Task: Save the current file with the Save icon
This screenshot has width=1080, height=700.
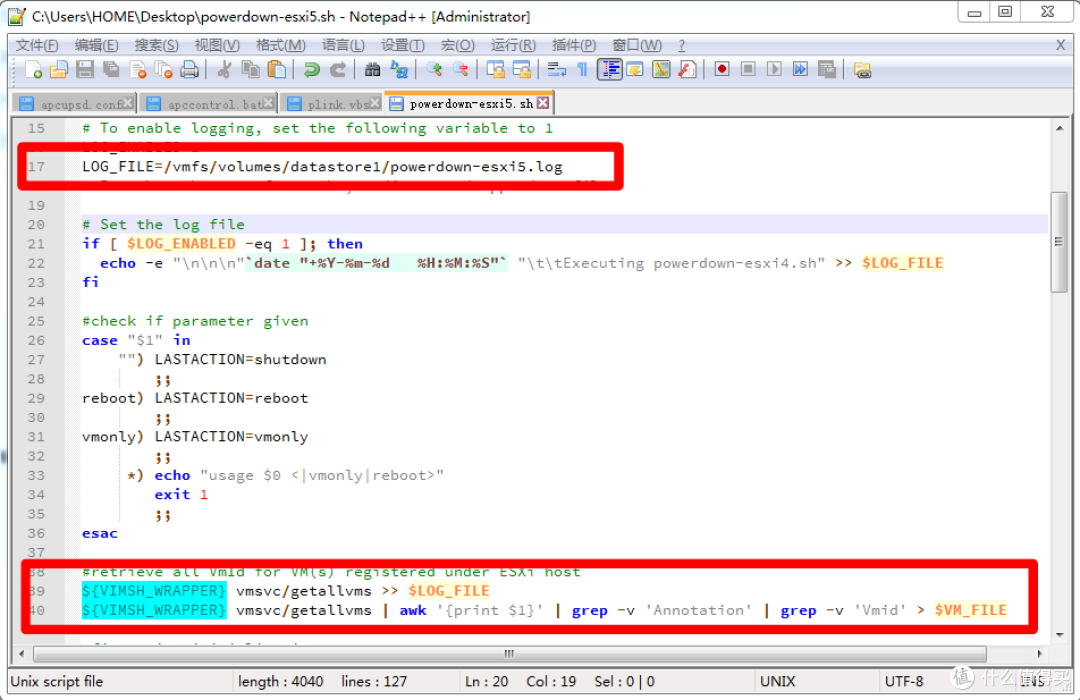Action: click(x=85, y=69)
